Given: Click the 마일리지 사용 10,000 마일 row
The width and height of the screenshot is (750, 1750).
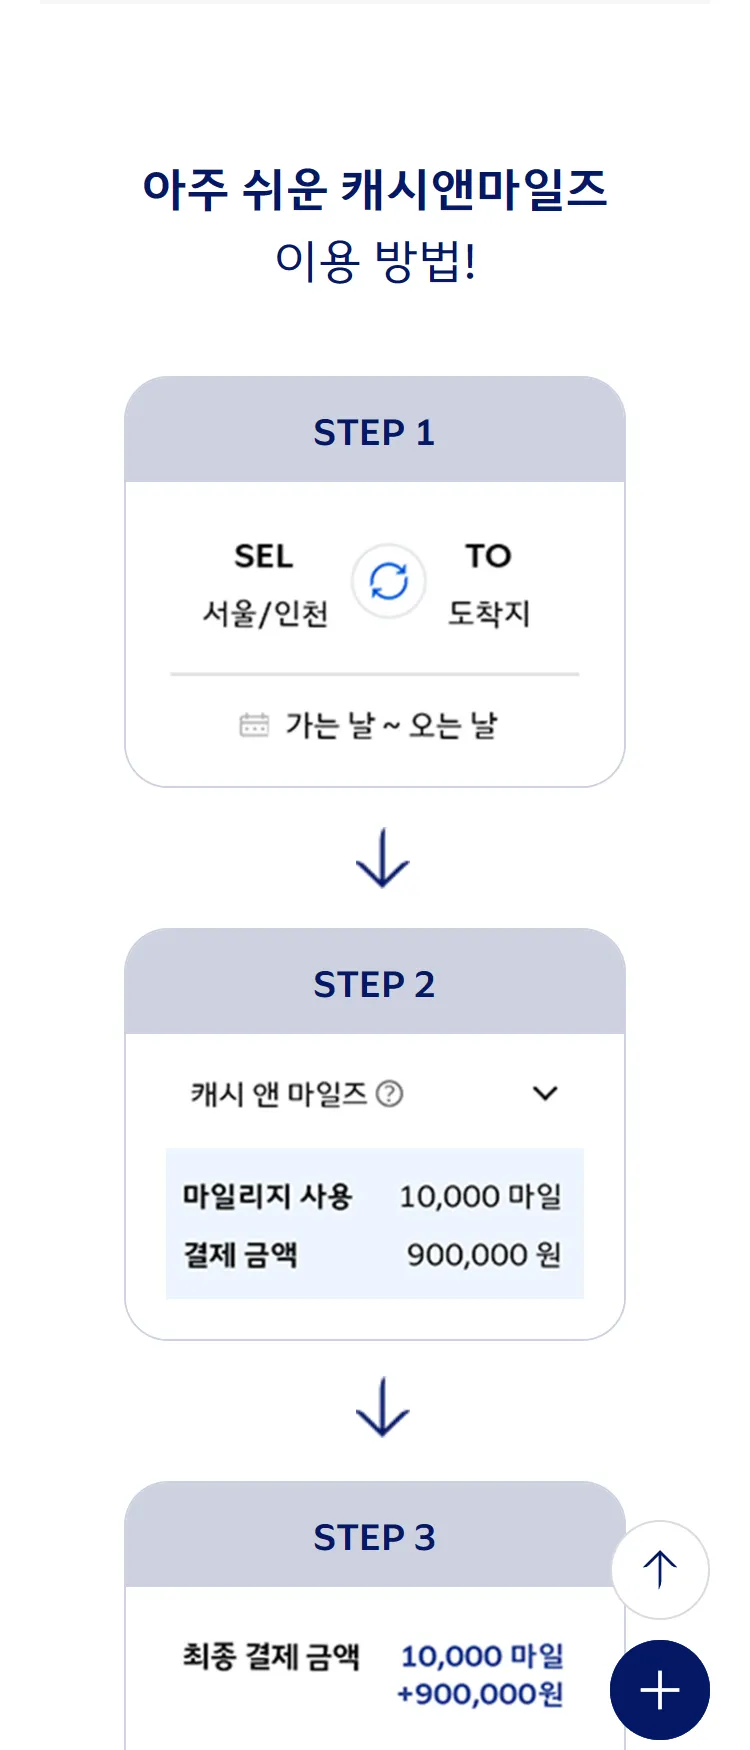Looking at the screenshot, I should (374, 1196).
